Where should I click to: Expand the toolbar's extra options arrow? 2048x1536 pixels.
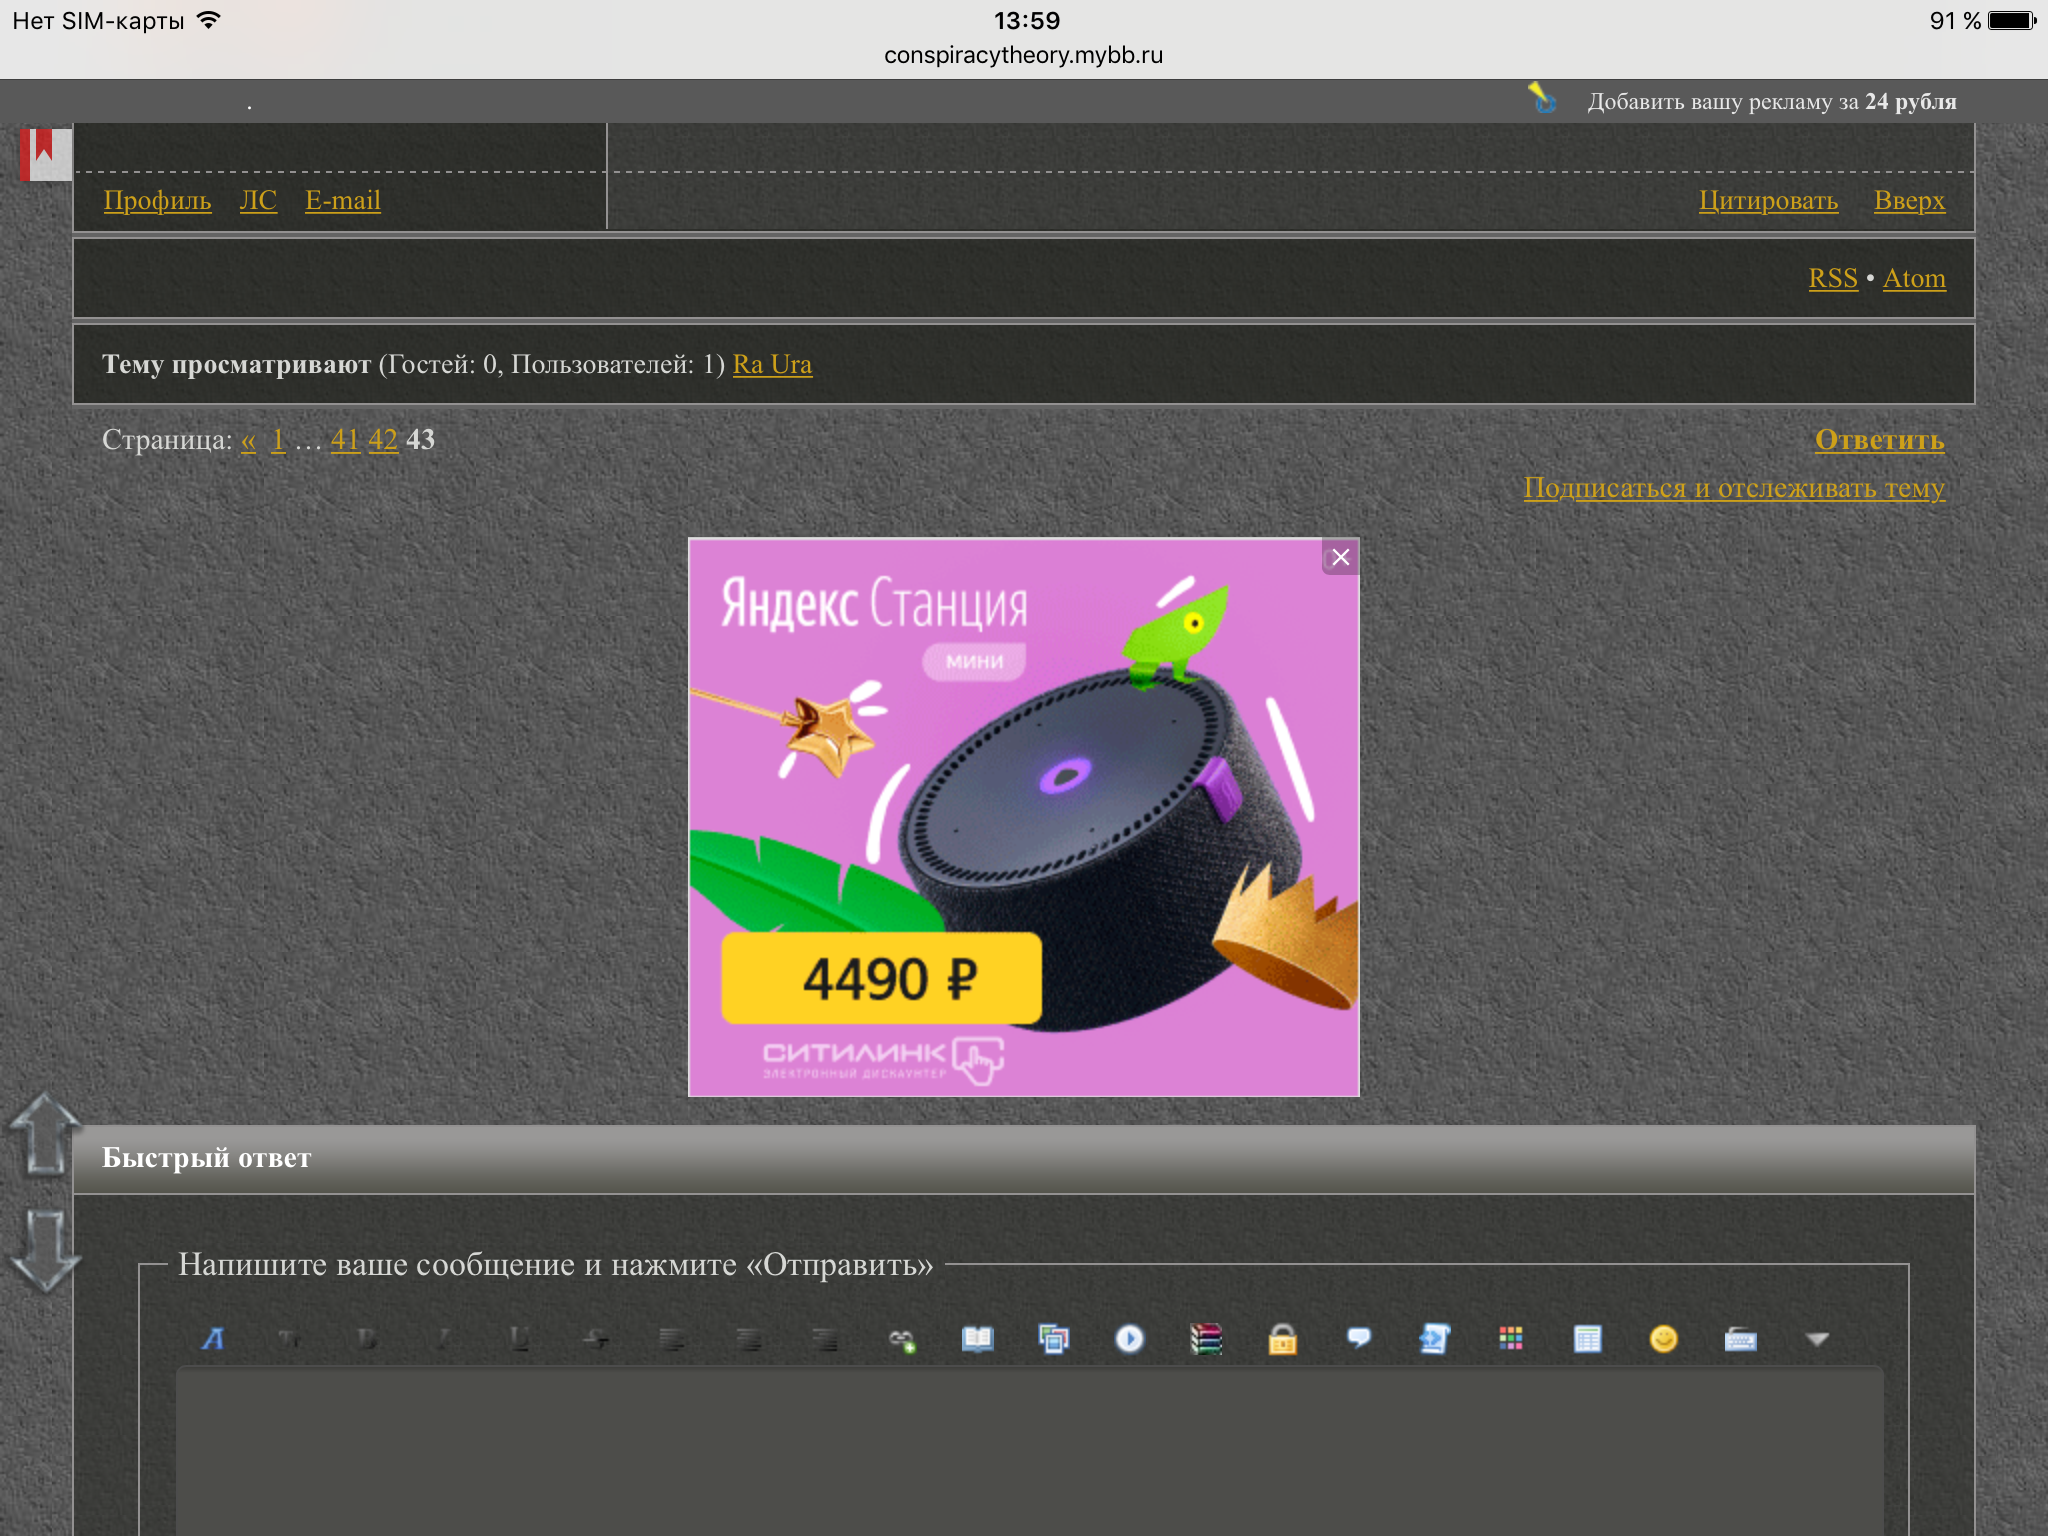1817,1339
